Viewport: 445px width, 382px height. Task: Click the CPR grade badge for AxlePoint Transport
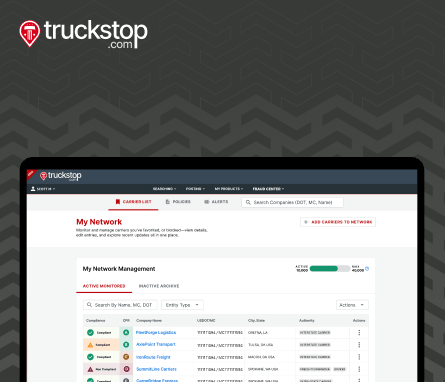coord(126,344)
